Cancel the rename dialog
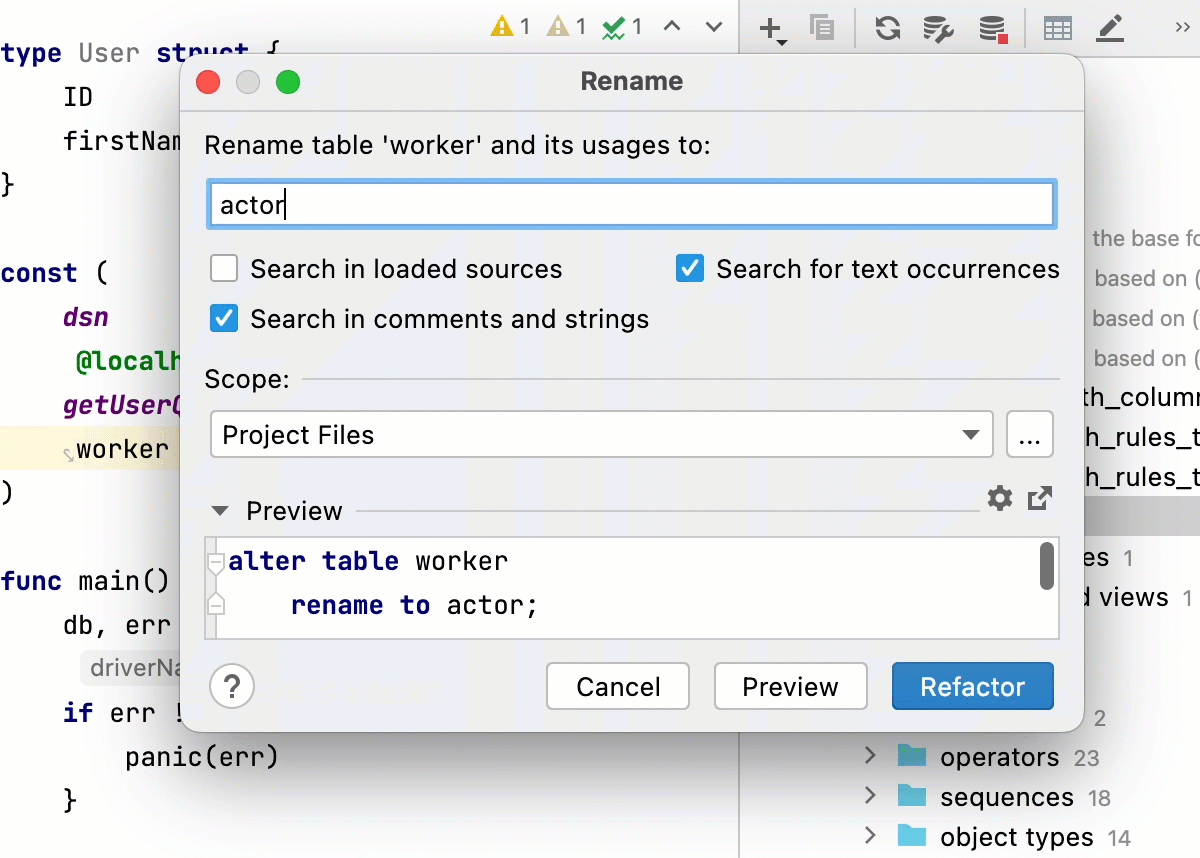Screen dimensions: 1200x858 (617, 686)
